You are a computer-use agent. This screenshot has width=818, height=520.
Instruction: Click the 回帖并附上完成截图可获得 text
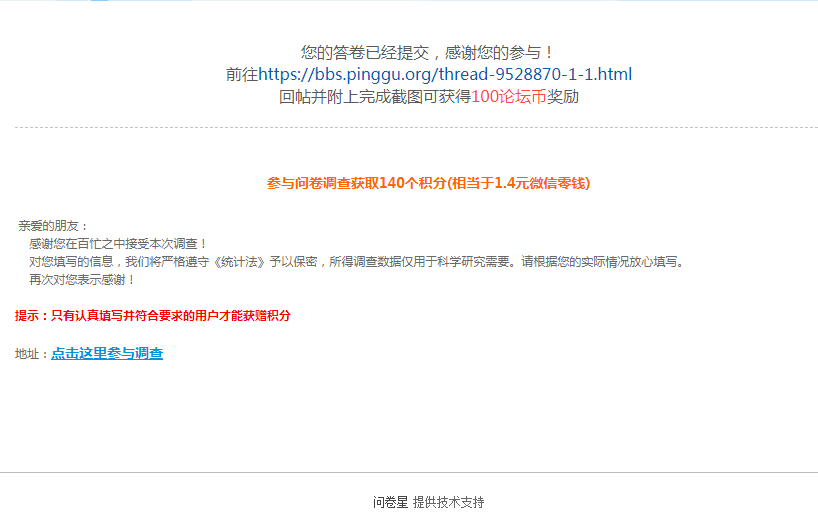375,97
